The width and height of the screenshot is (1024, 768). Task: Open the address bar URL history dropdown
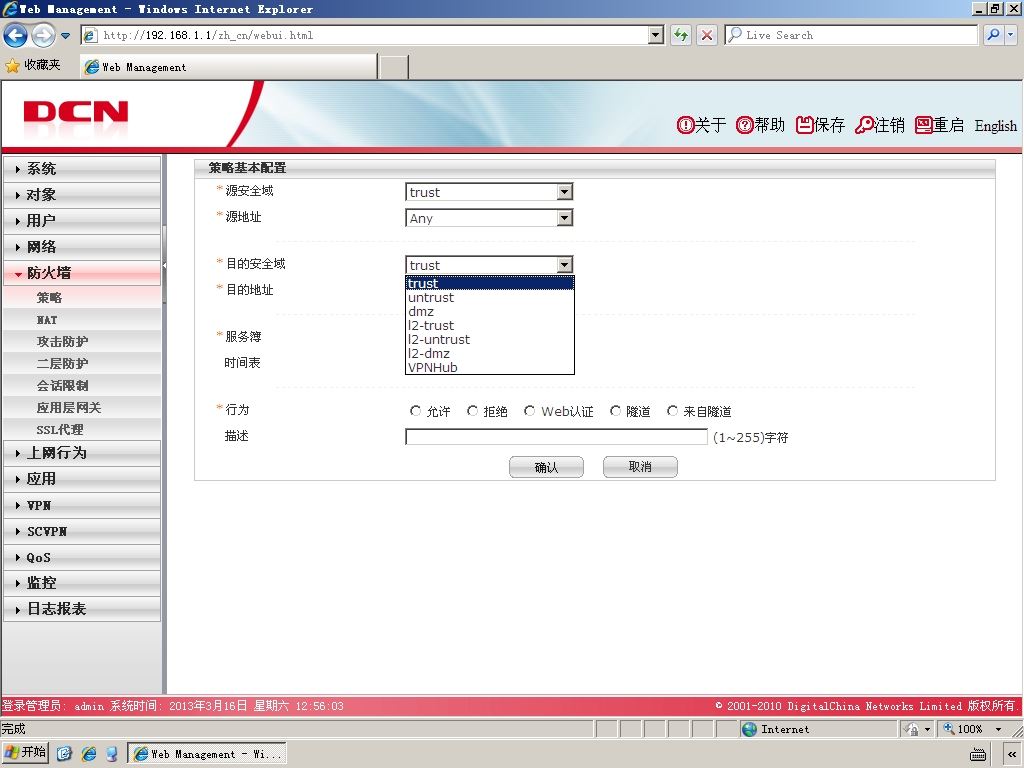coord(656,35)
